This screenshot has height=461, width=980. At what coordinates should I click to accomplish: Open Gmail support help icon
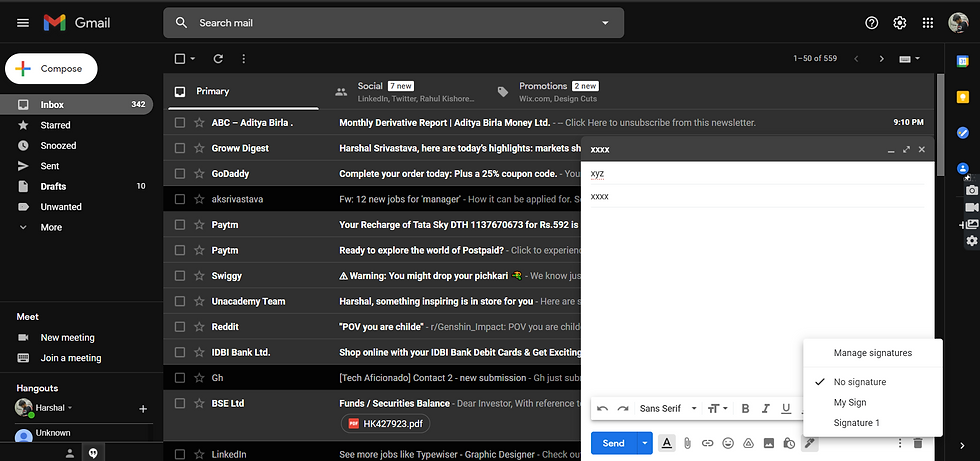[871, 23]
